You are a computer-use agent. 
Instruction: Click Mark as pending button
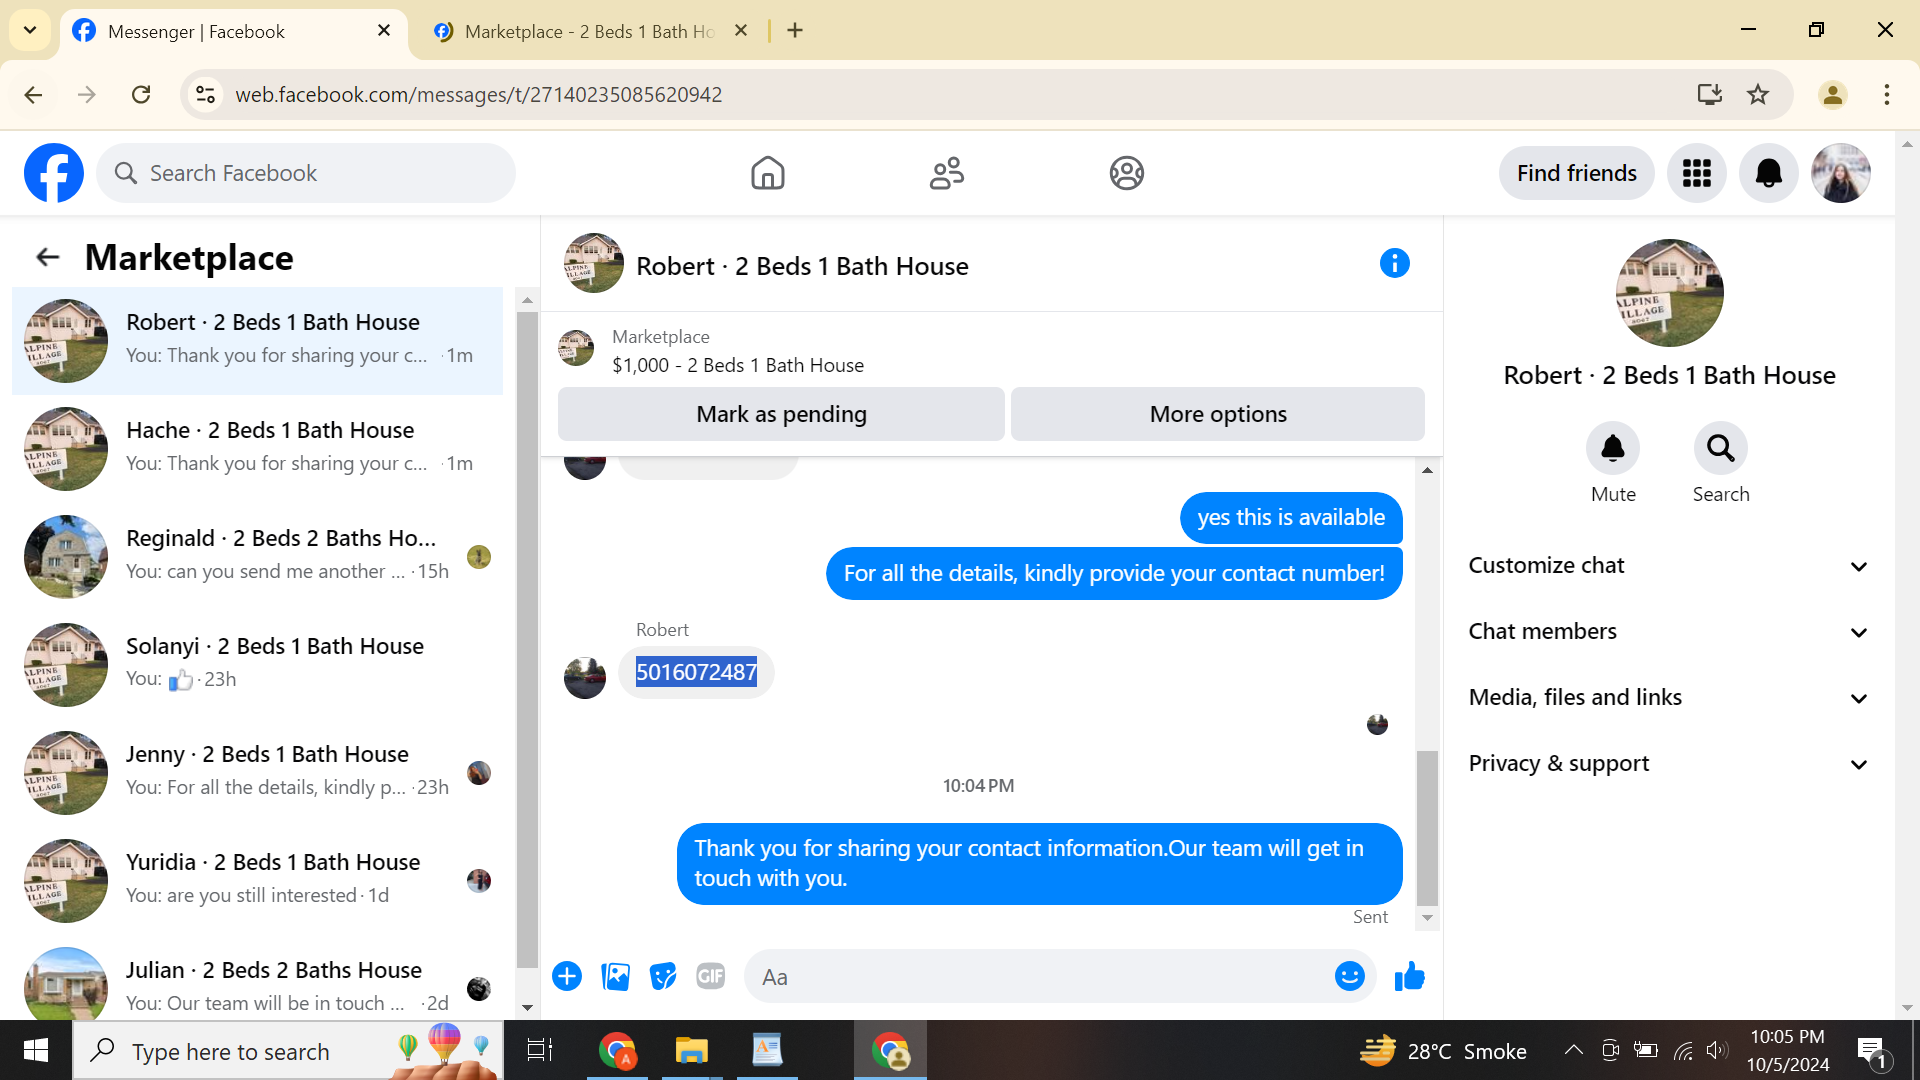[781, 414]
